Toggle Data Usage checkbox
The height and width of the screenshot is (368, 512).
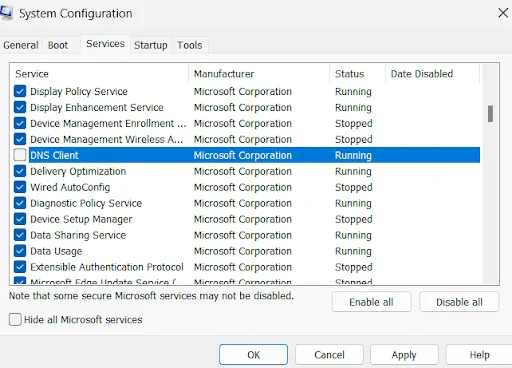(x=20, y=251)
